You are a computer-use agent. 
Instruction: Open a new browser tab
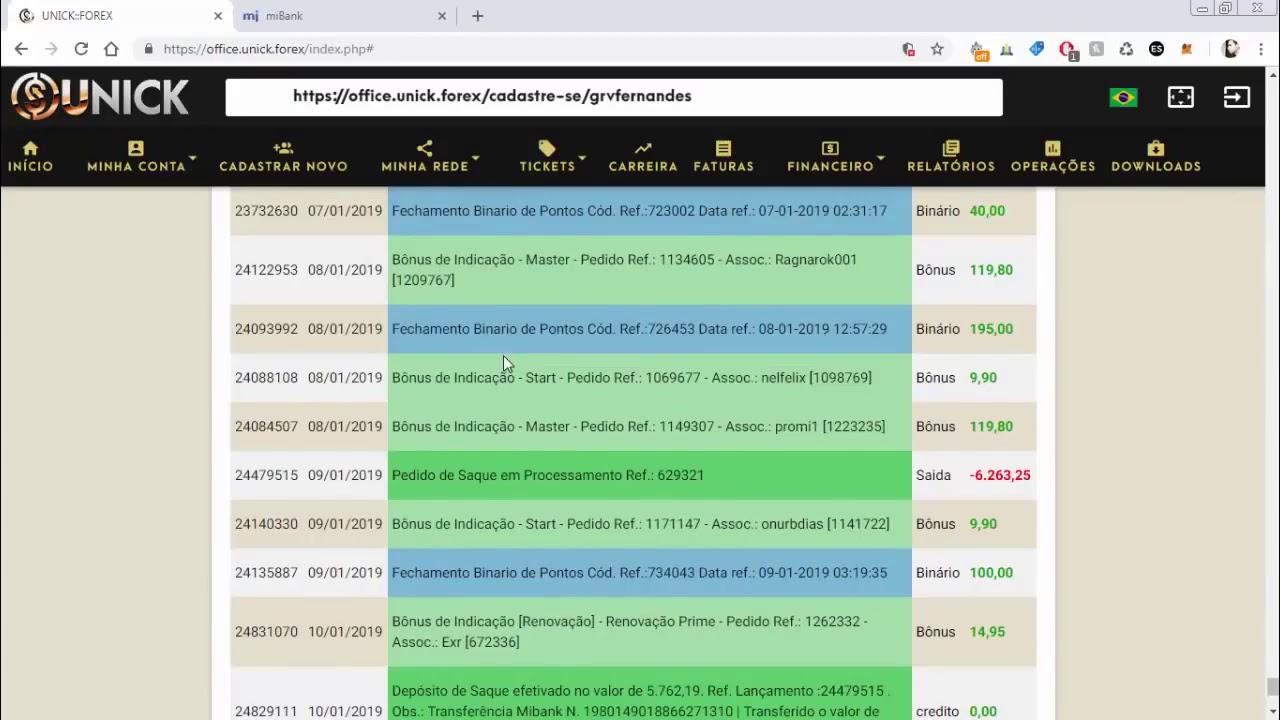coord(477,16)
